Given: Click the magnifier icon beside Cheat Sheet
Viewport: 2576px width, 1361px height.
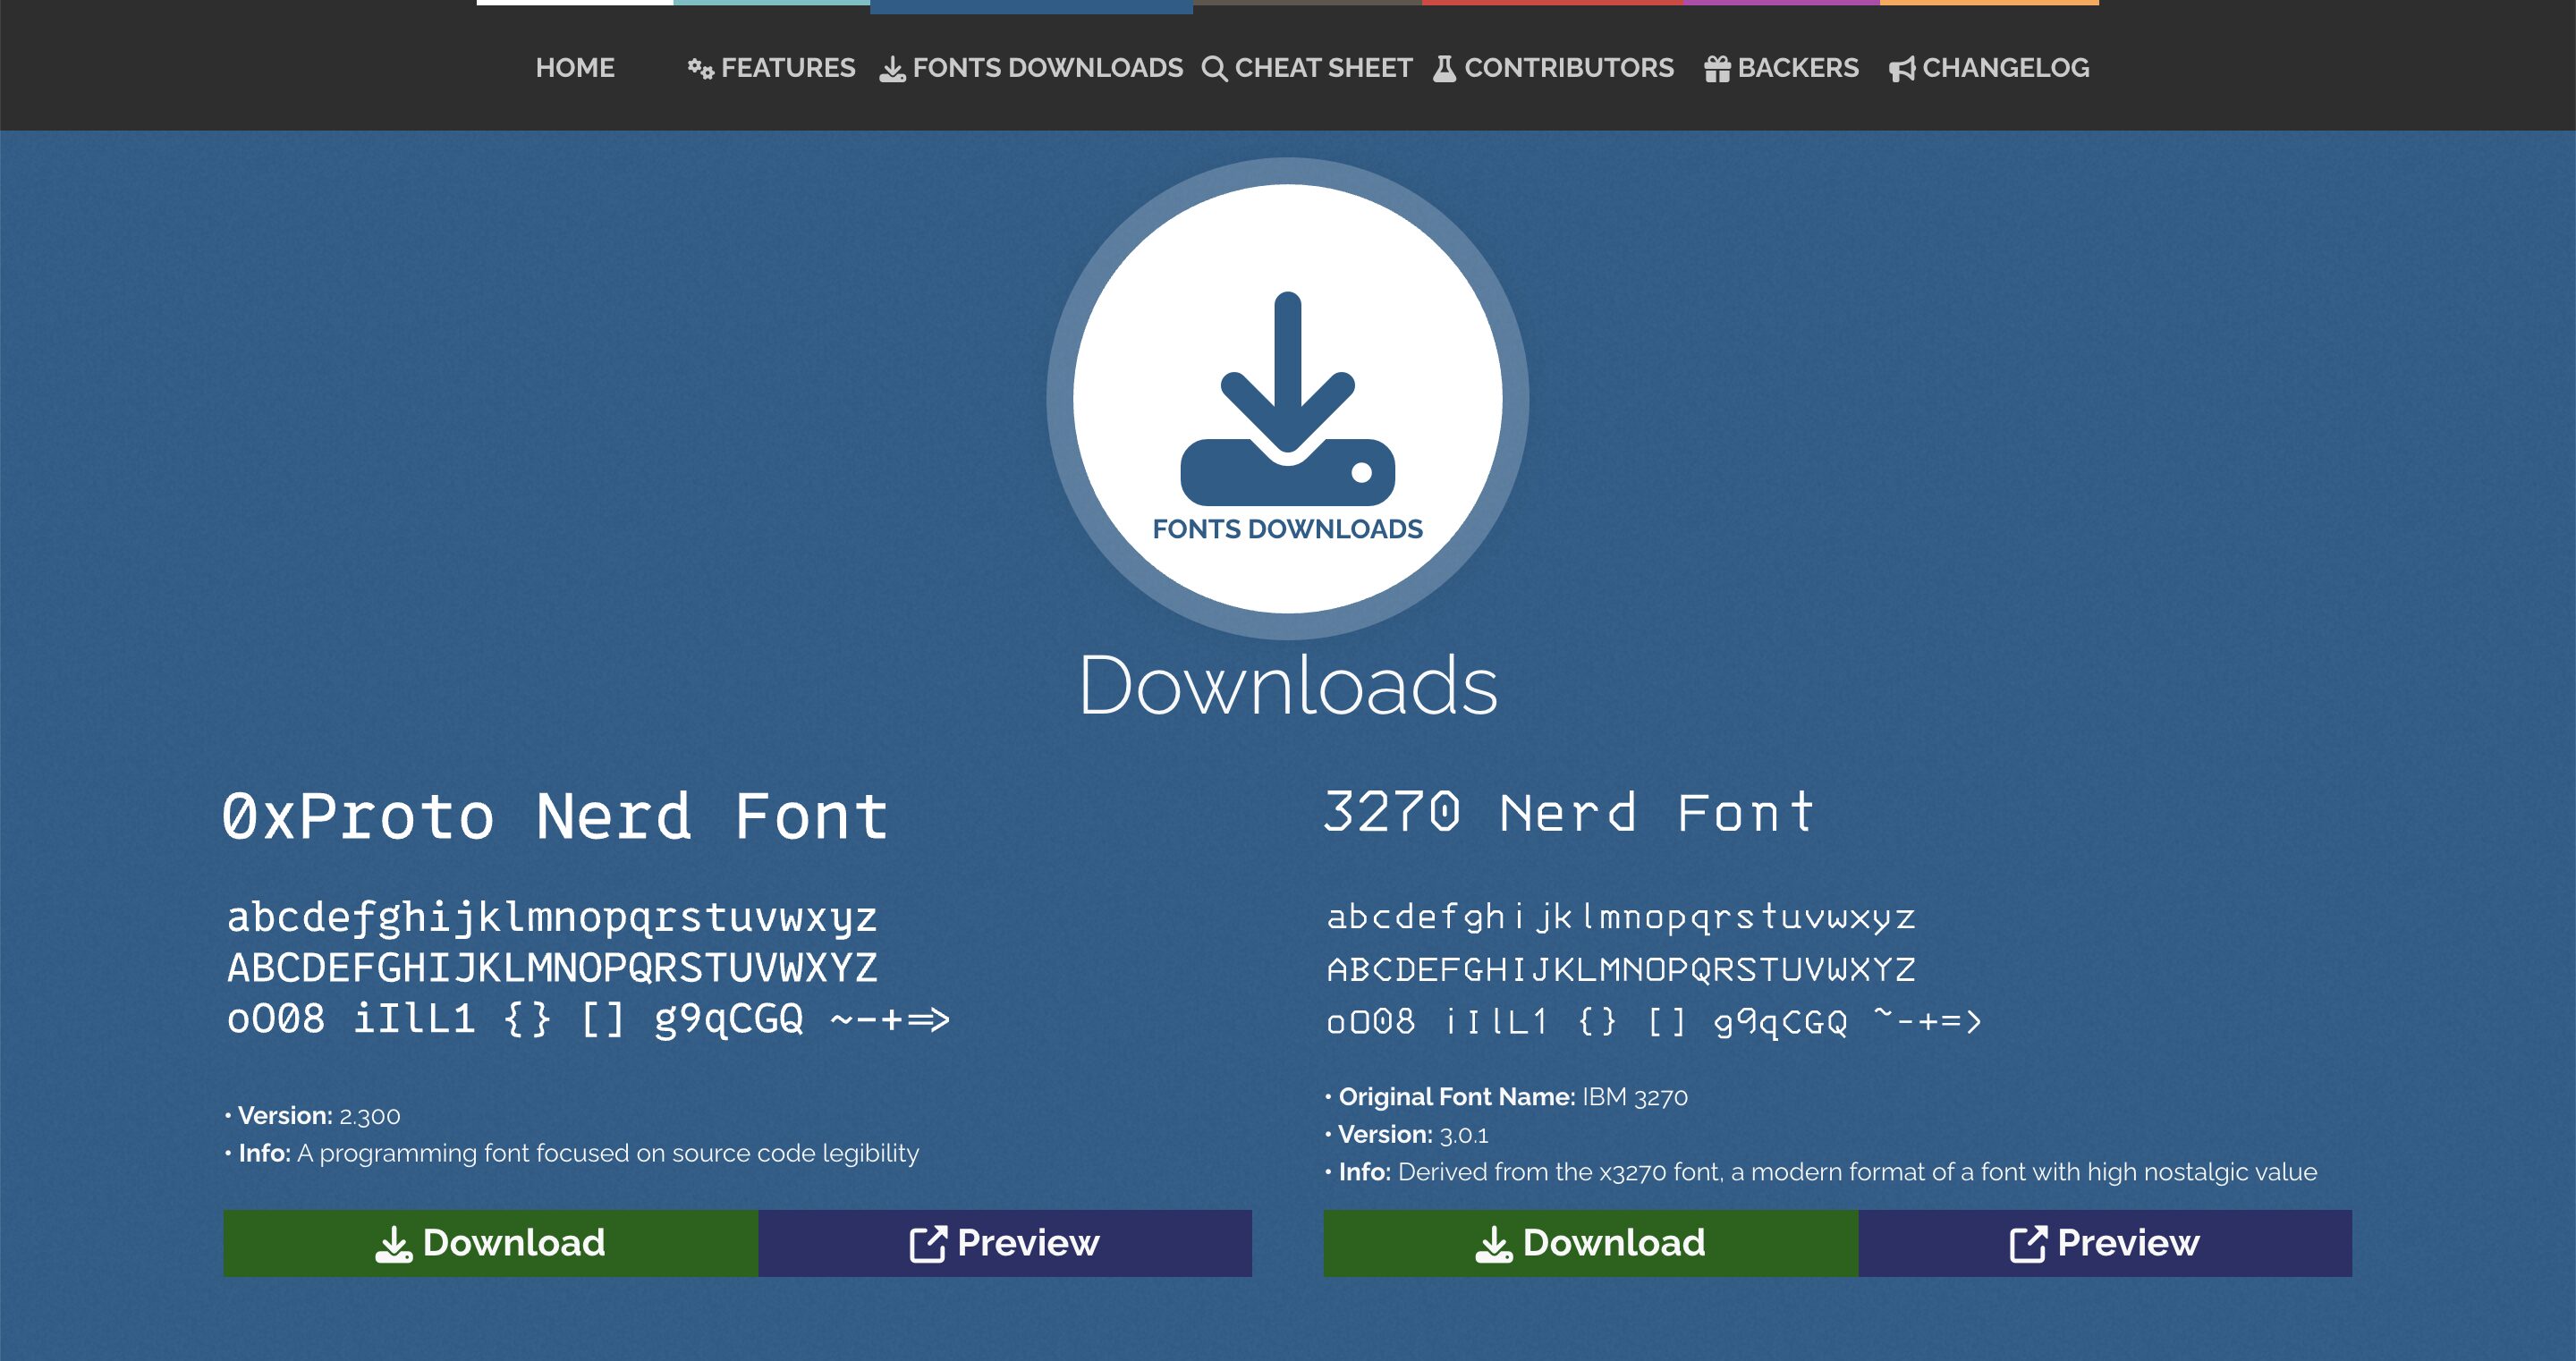Looking at the screenshot, I should click(x=1214, y=68).
